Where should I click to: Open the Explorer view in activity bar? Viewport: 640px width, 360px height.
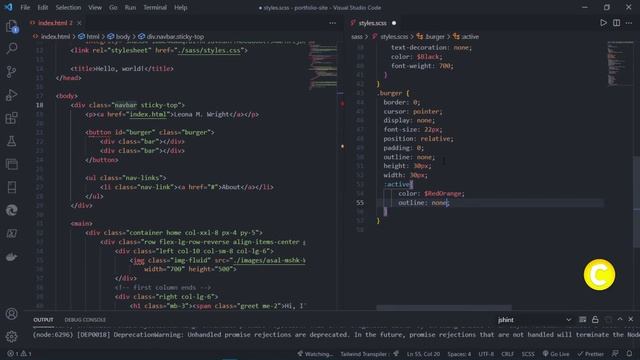(x=11, y=27)
